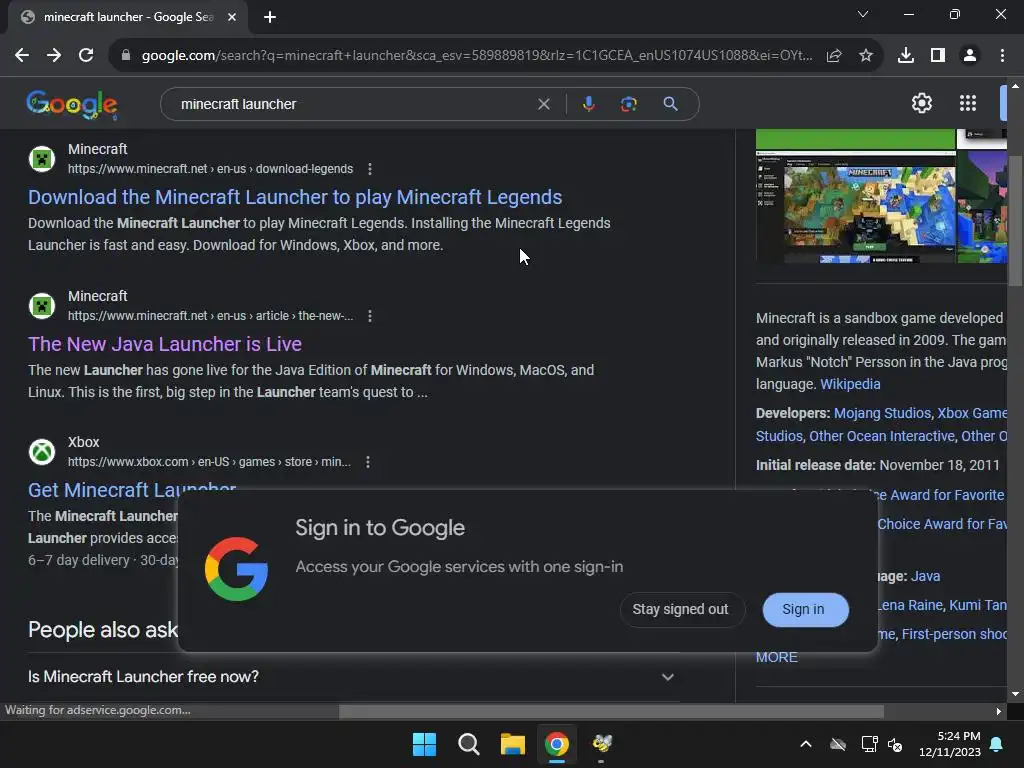This screenshot has height=768, width=1024.
Task: Open the Google apps grid
Action: [968, 103]
